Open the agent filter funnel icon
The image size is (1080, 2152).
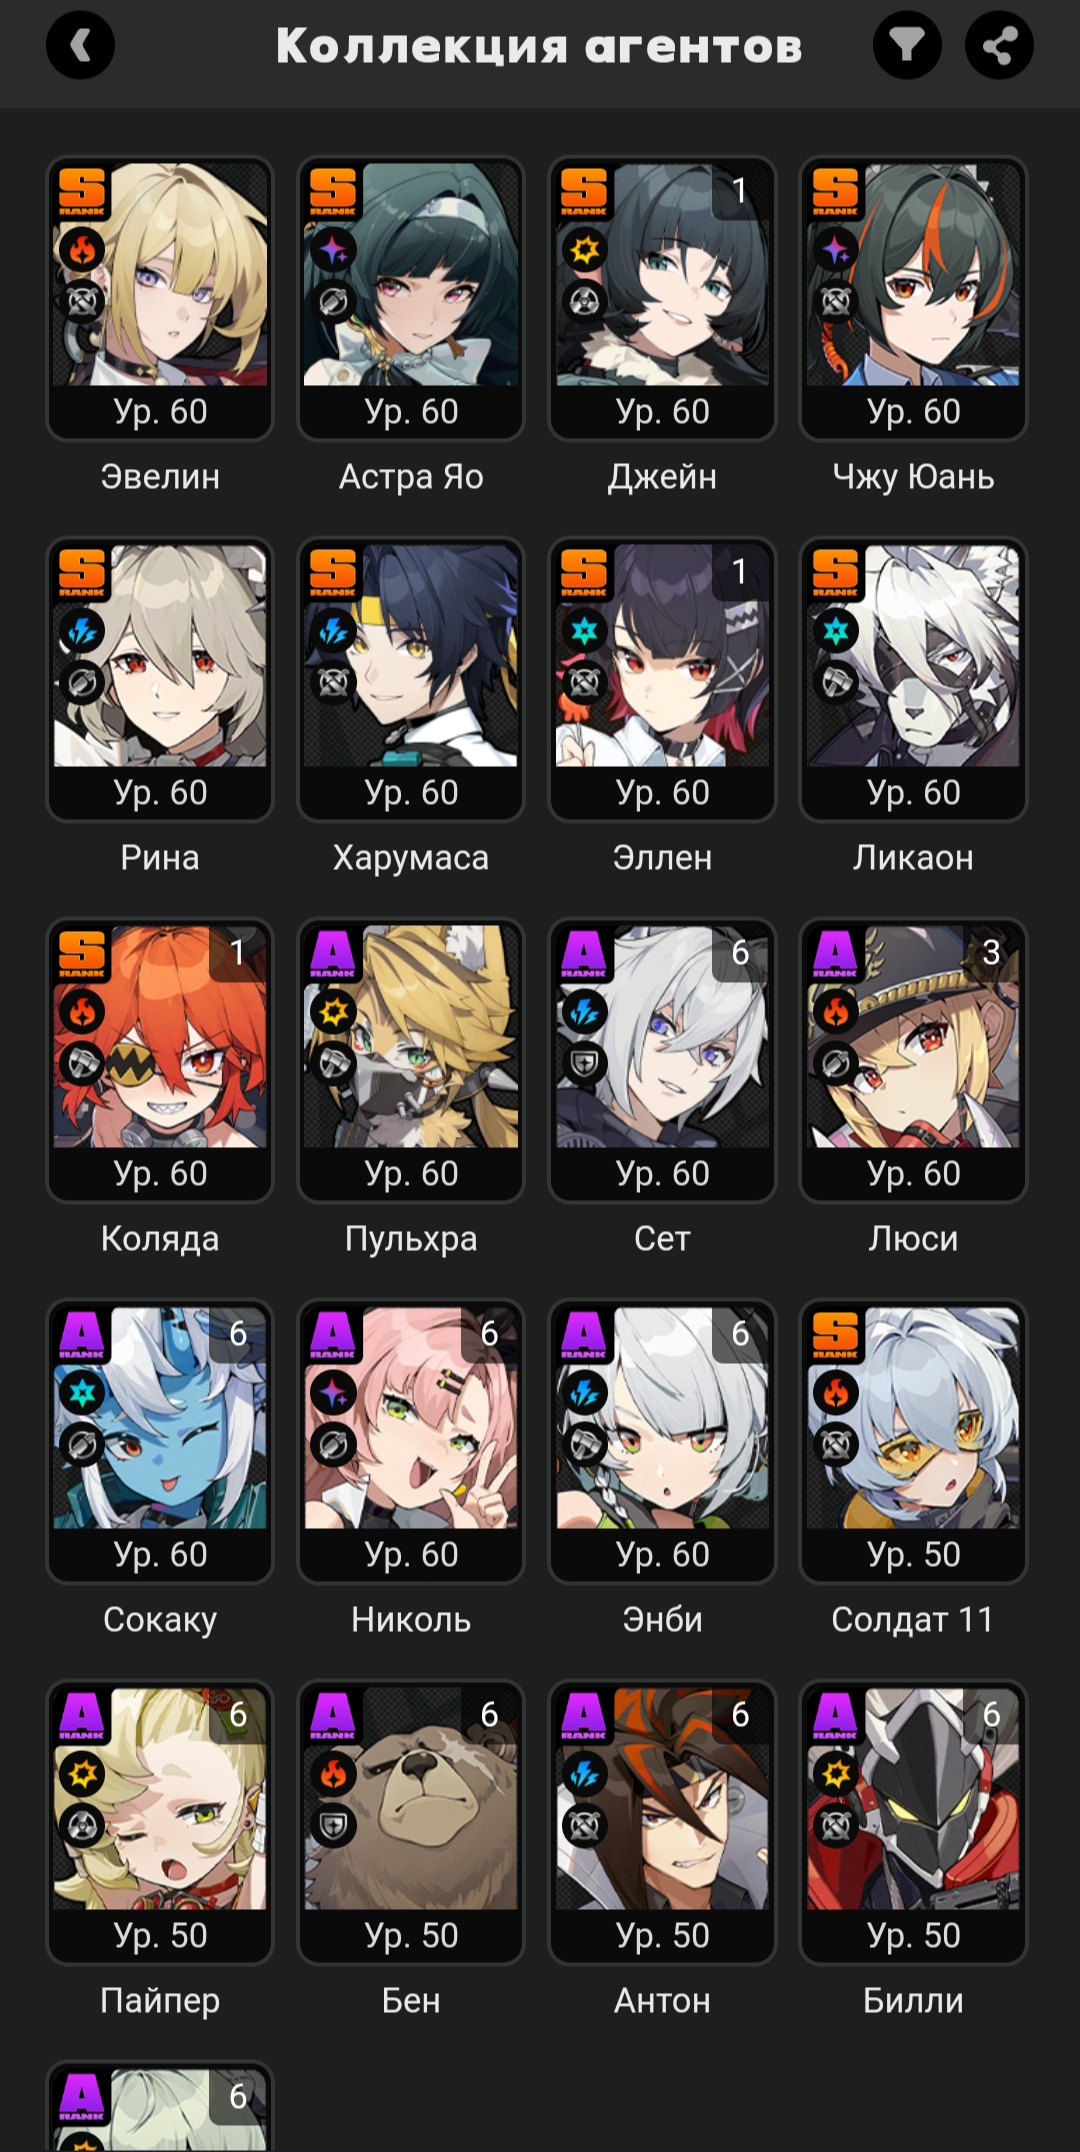[907, 45]
